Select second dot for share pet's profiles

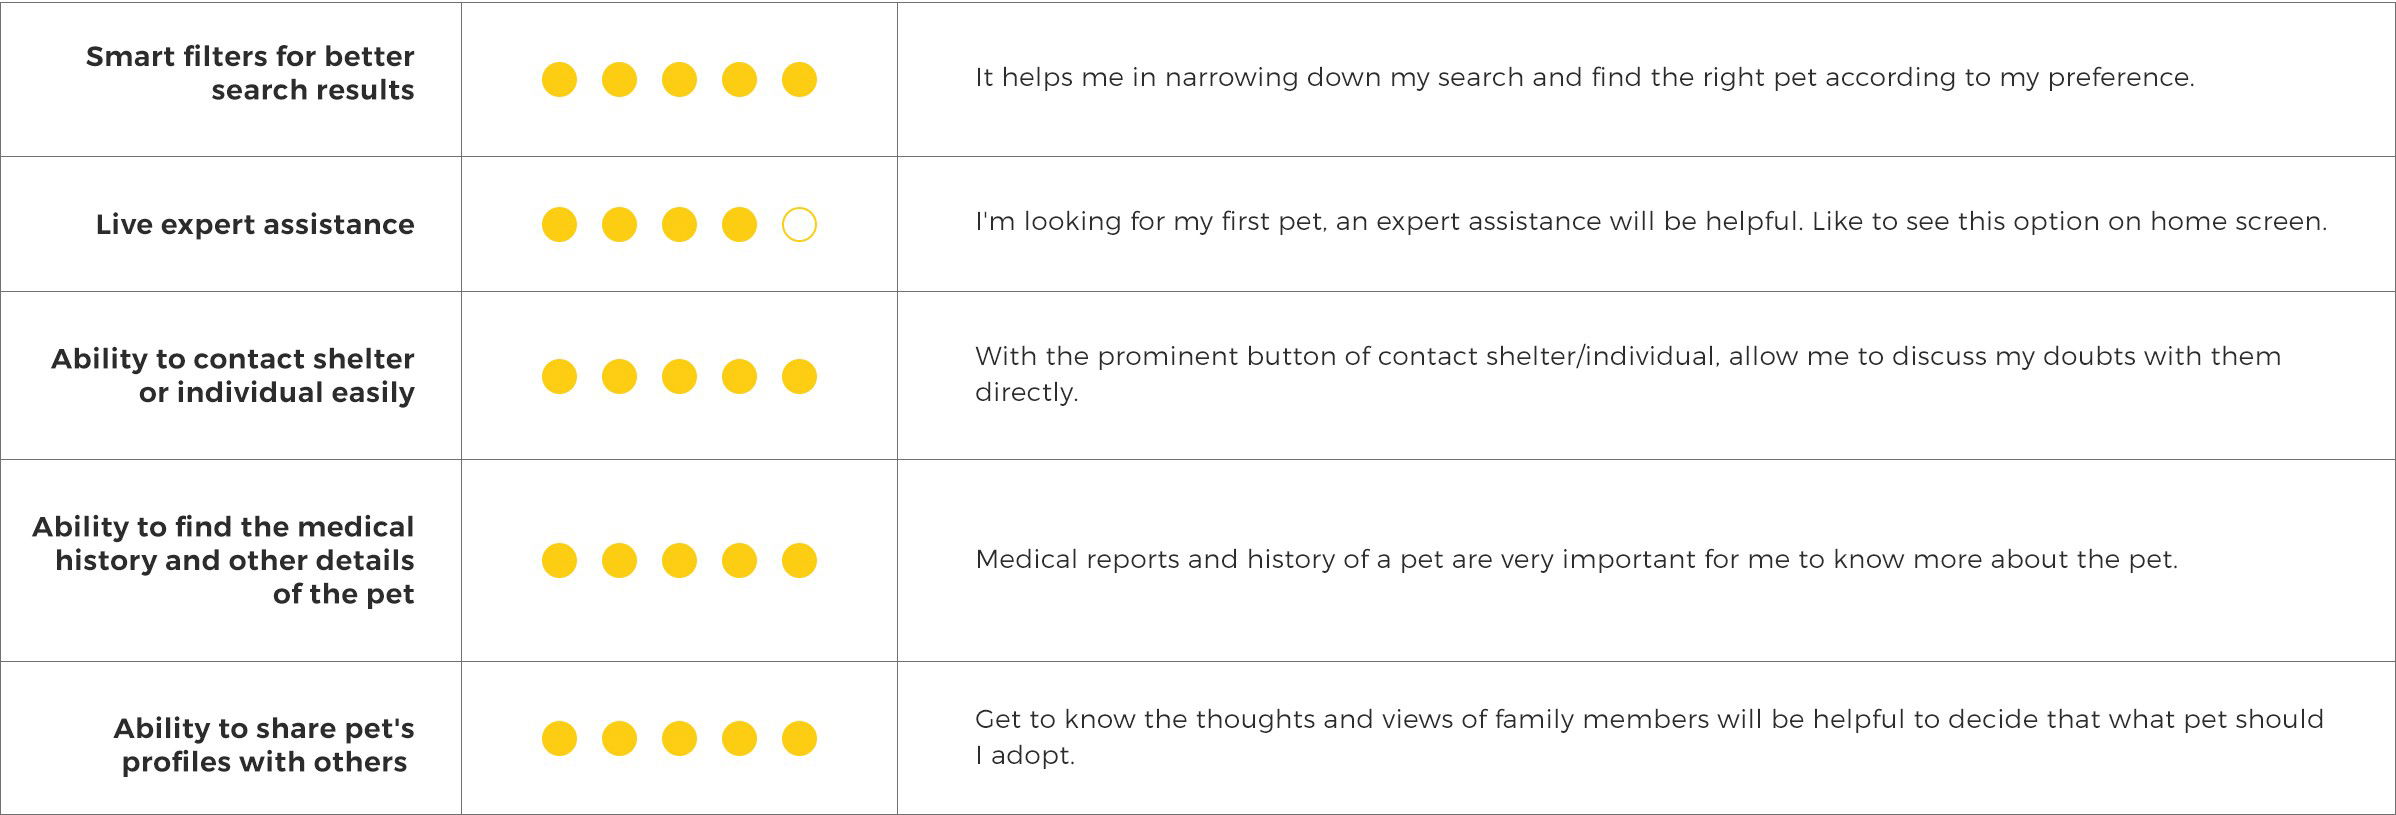point(619,738)
